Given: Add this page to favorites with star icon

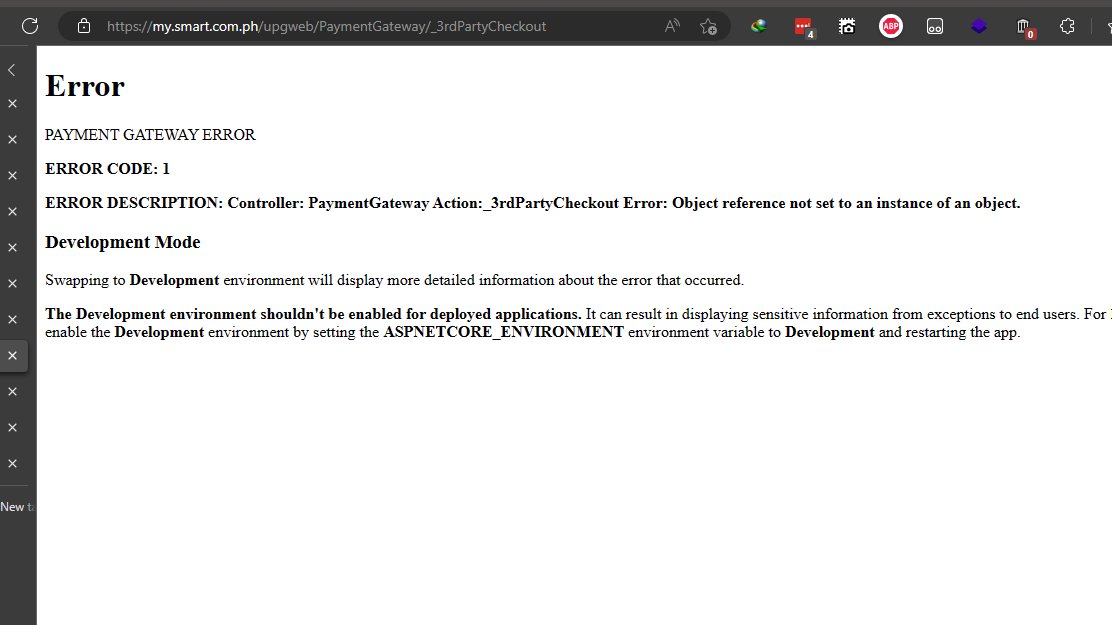Looking at the screenshot, I should click(x=708, y=26).
